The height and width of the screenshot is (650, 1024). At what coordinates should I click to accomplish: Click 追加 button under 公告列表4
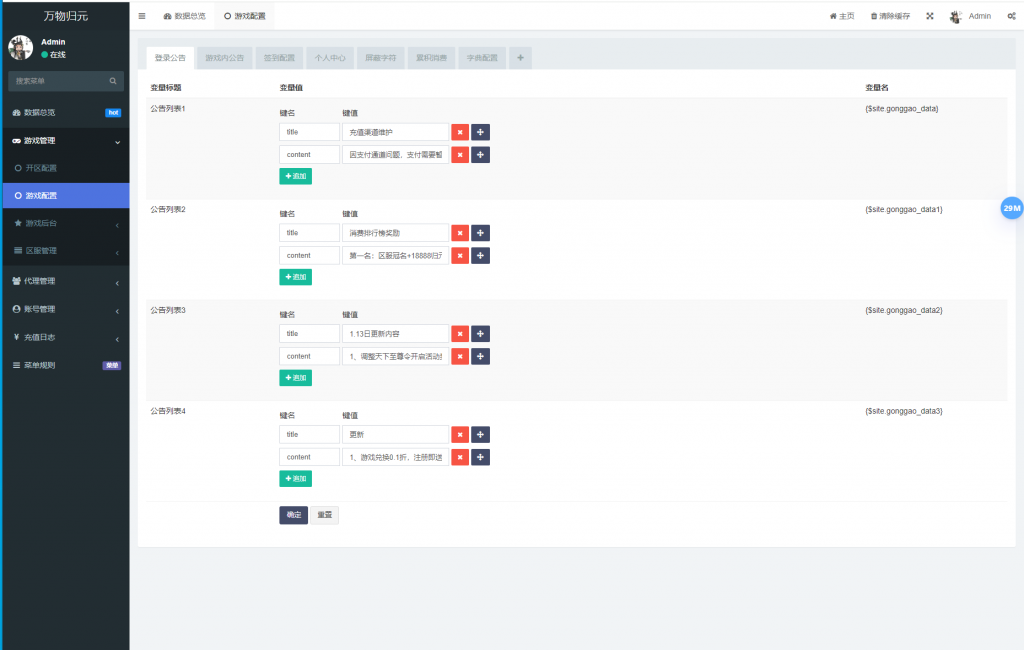coord(295,479)
